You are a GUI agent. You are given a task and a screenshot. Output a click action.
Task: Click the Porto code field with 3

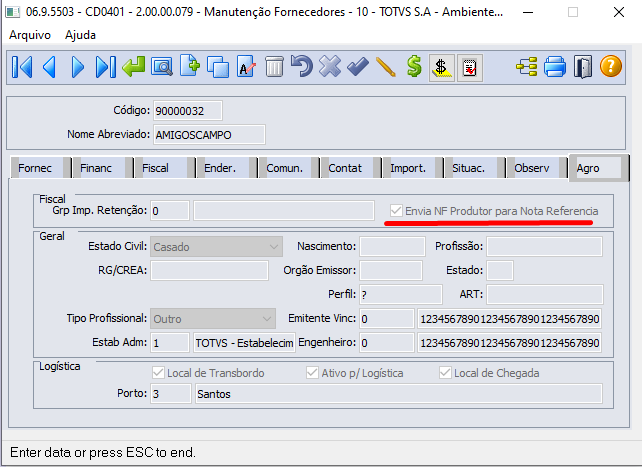point(171,394)
